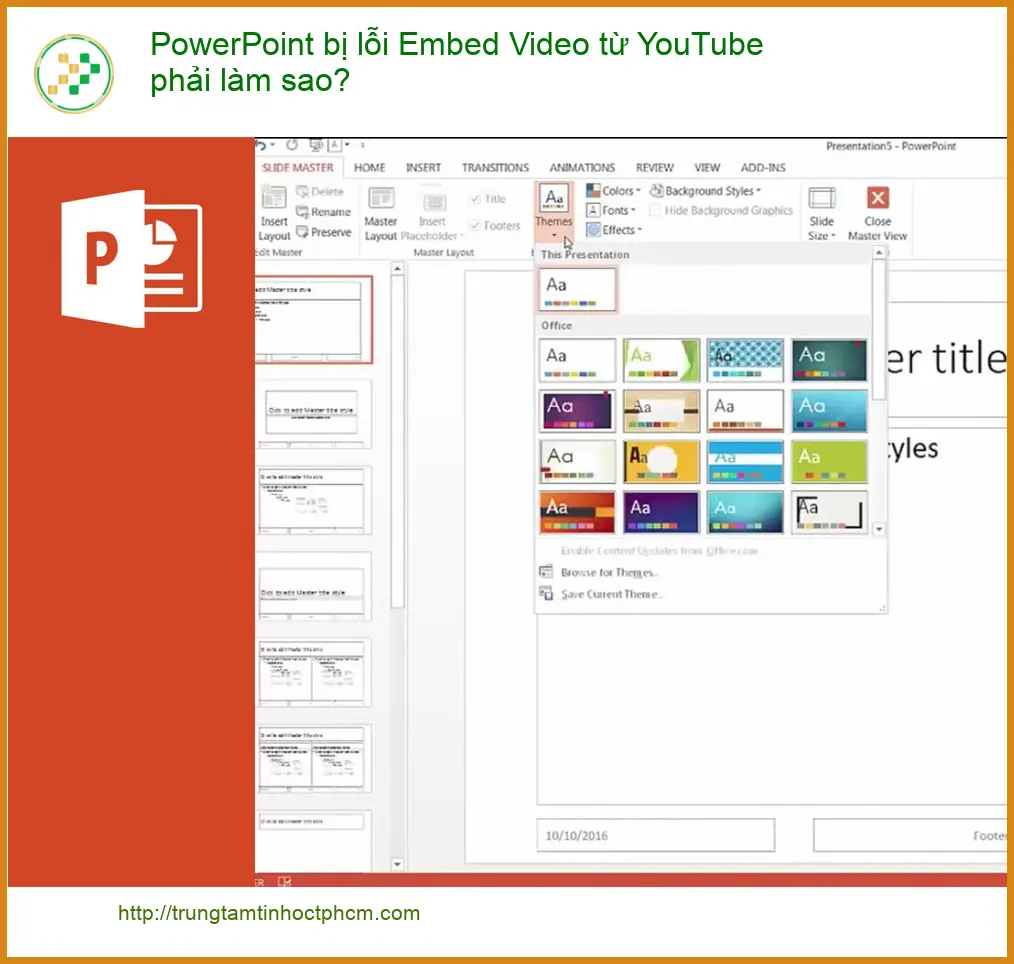This screenshot has width=1014, height=964.
Task: Select the bright blue striped theme thumbnail
Action: (745, 462)
